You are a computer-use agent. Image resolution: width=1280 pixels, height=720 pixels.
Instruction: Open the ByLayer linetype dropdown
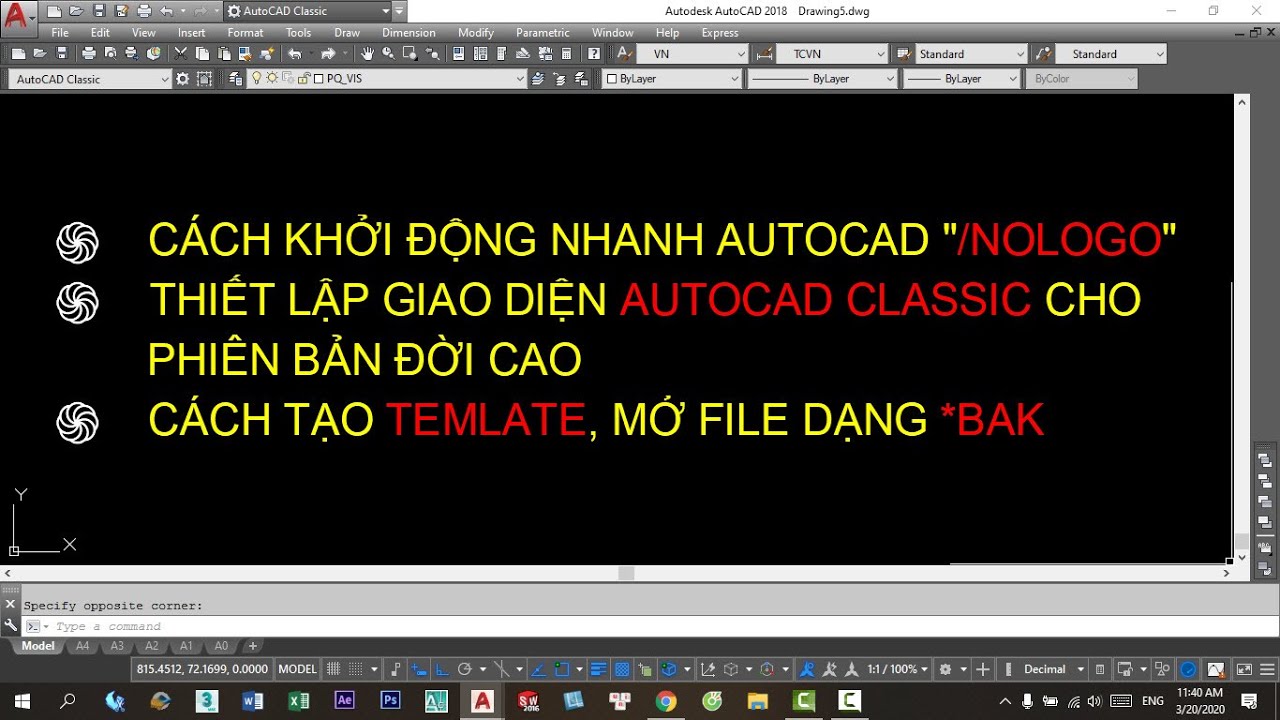pyautogui.click(x=821, y=79)
